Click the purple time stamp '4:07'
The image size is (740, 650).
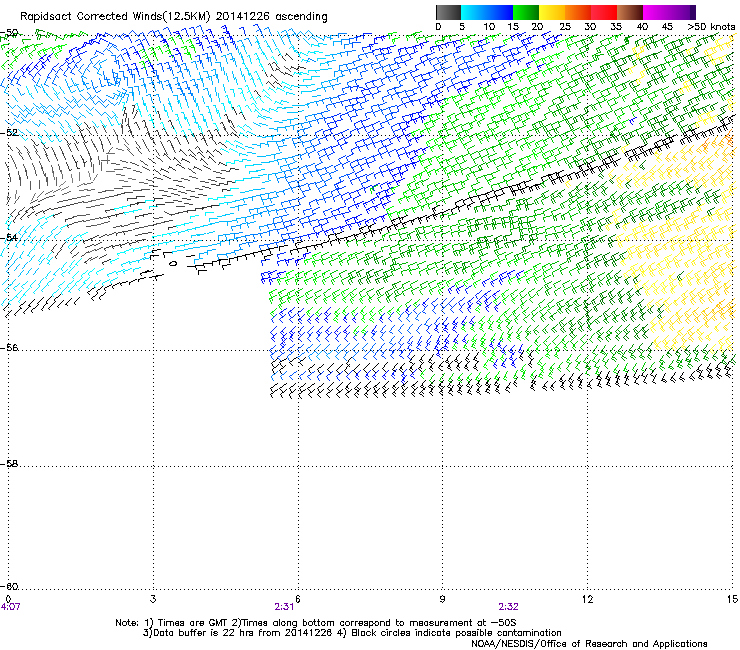(10, 607)
